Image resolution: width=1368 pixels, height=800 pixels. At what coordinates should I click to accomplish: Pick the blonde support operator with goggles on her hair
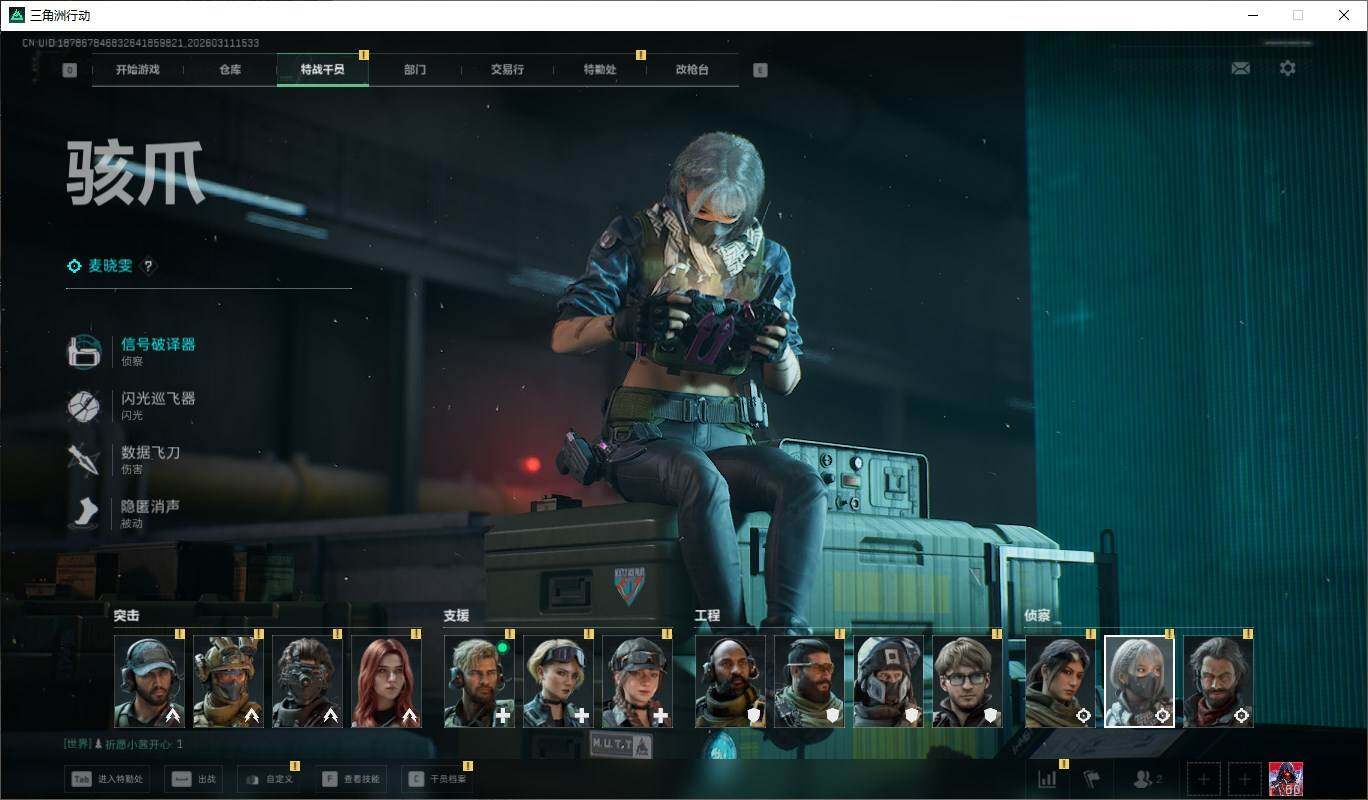pos(558,682)
